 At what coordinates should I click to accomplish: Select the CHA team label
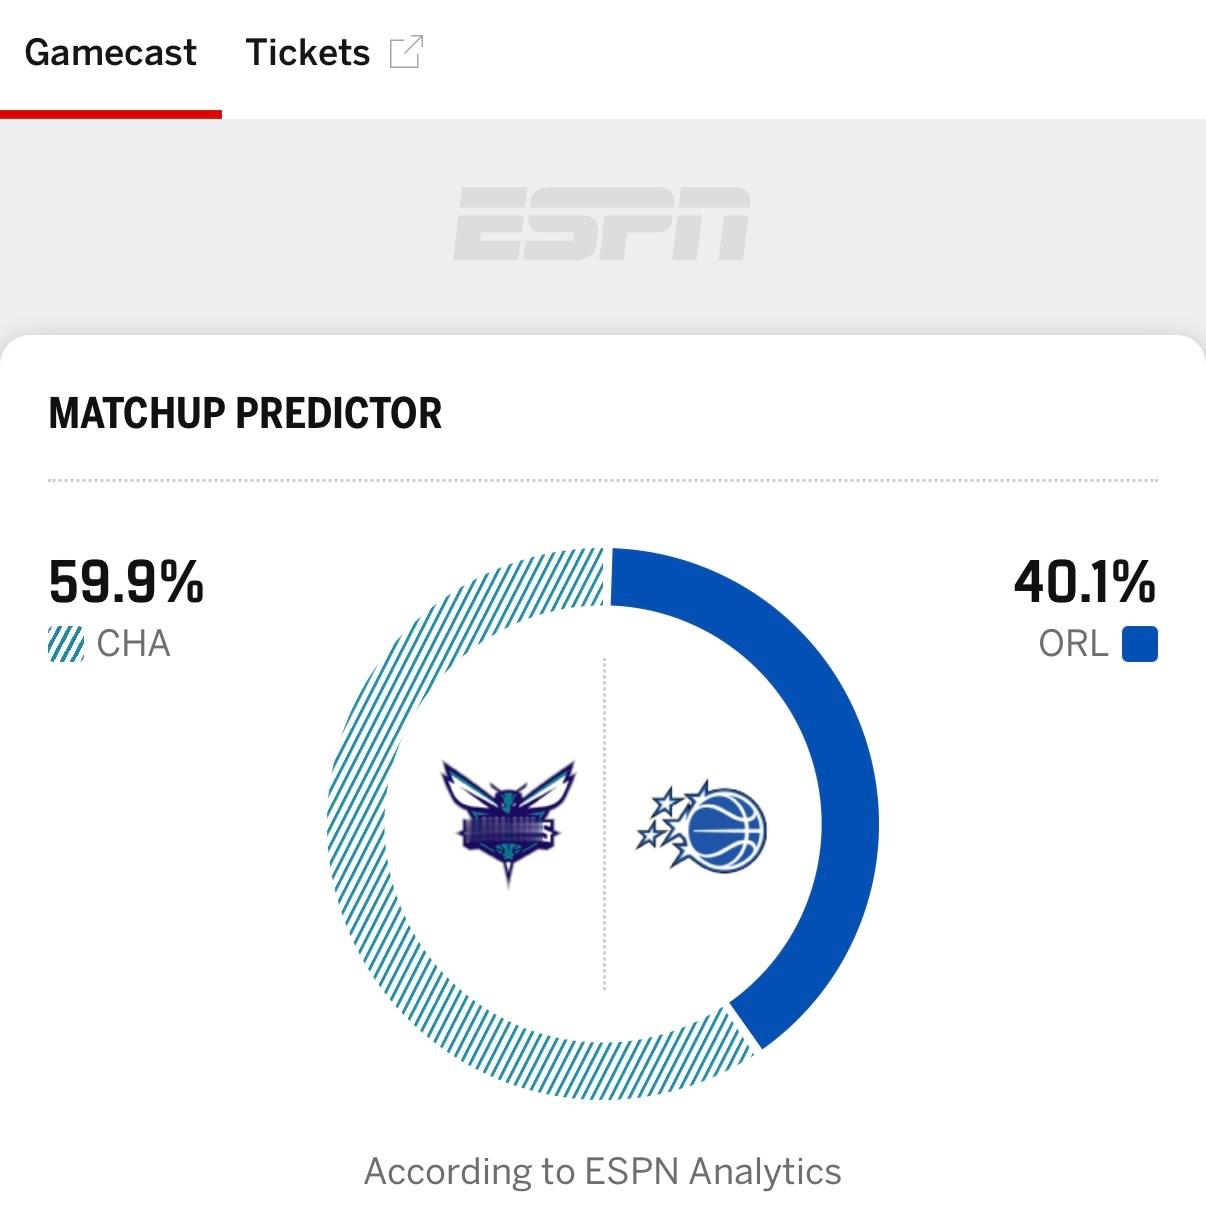pyautogui.click(x=133, y=644)
